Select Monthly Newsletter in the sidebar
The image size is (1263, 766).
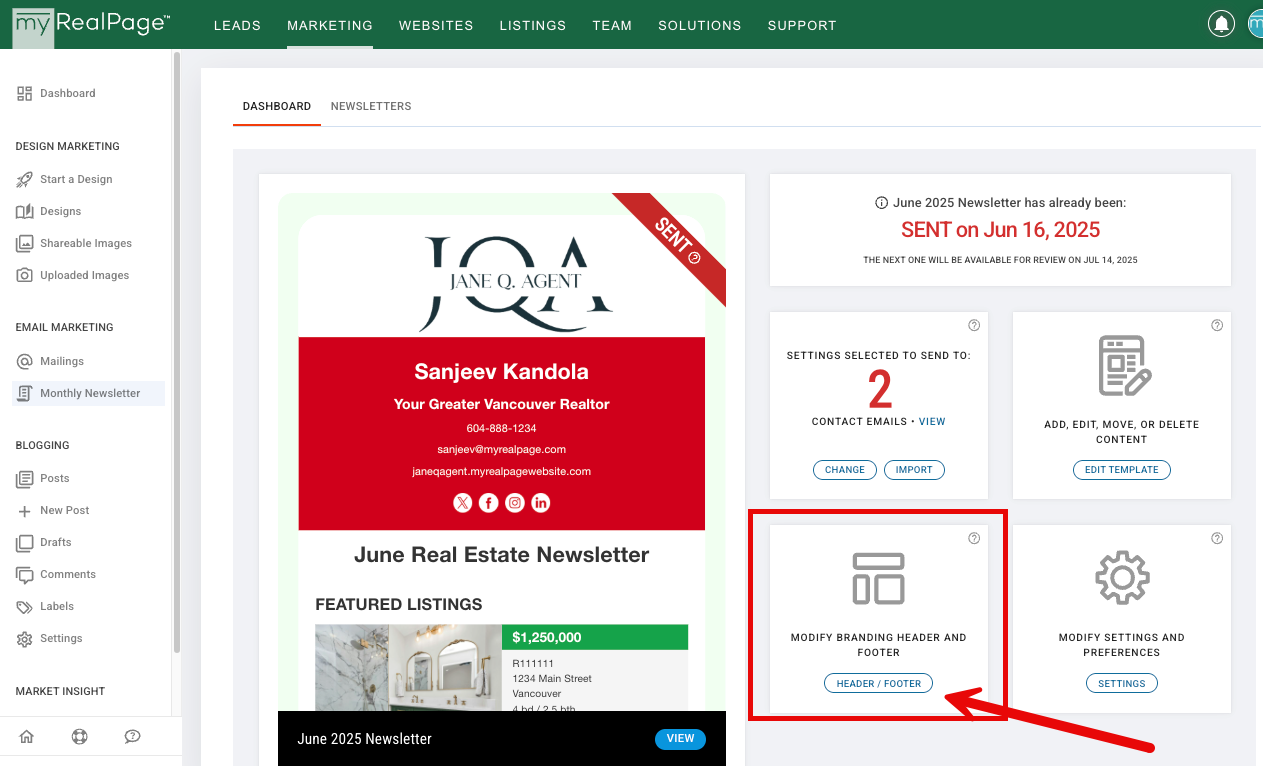click(88, 393)
